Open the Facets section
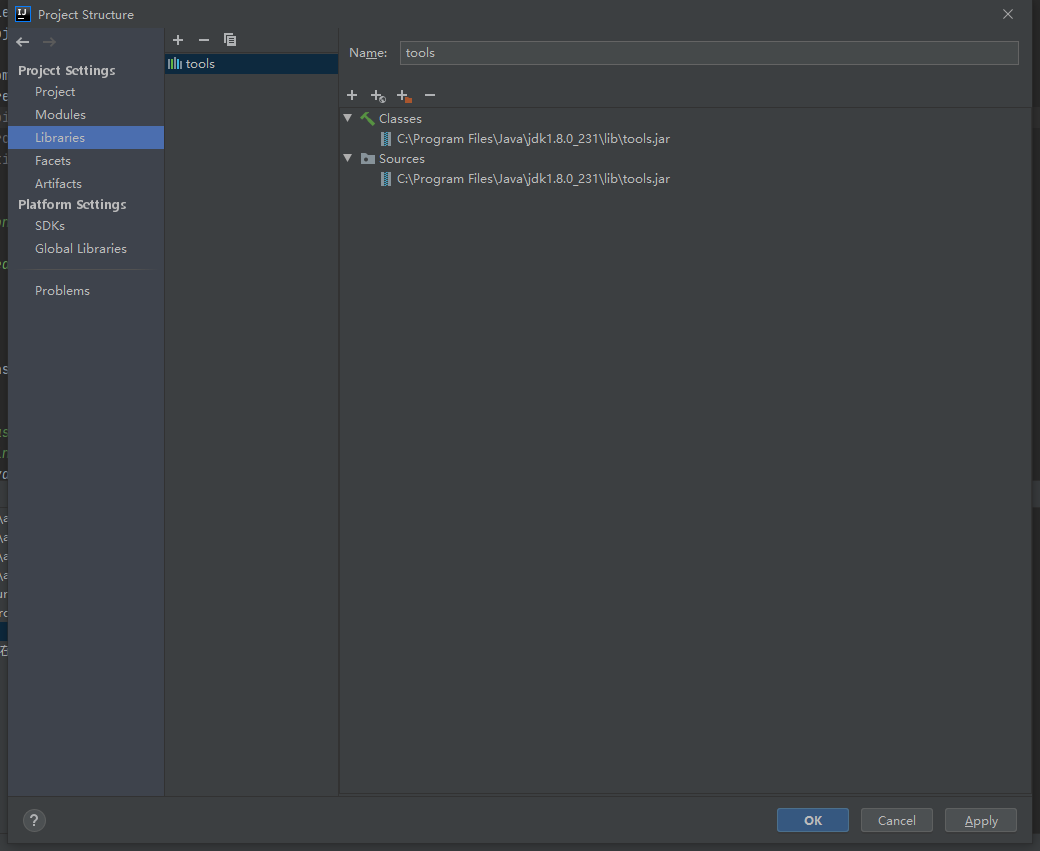Image resolution: width=1040 pixels, height=851 pixels. click(x=53, y=161)
